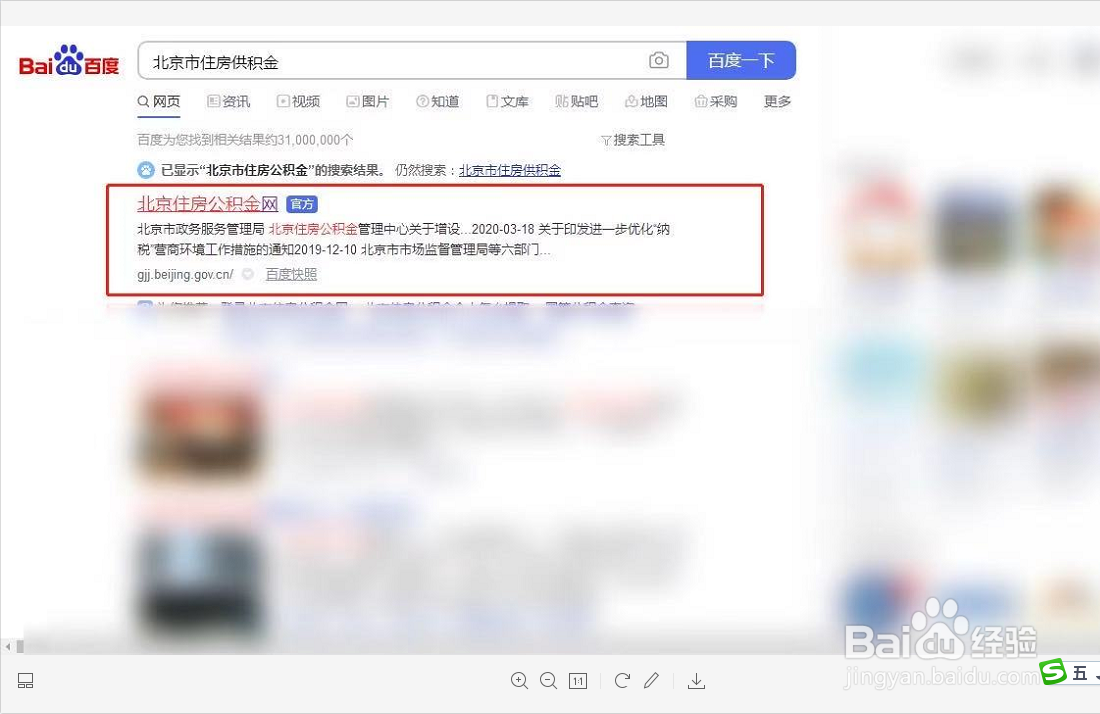1100x714 pixels.
Task: Click the 1:1 actual size icon
Action: point(578,681)
